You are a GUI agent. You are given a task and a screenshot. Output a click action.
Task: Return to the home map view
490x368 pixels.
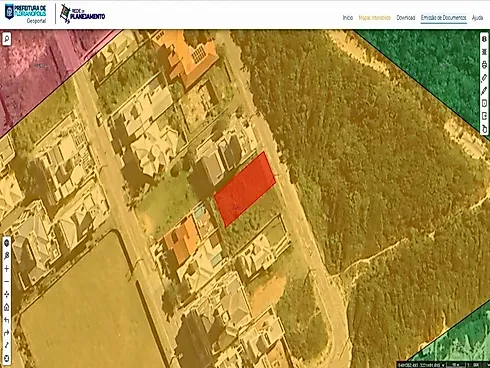(x=7, y=307)
